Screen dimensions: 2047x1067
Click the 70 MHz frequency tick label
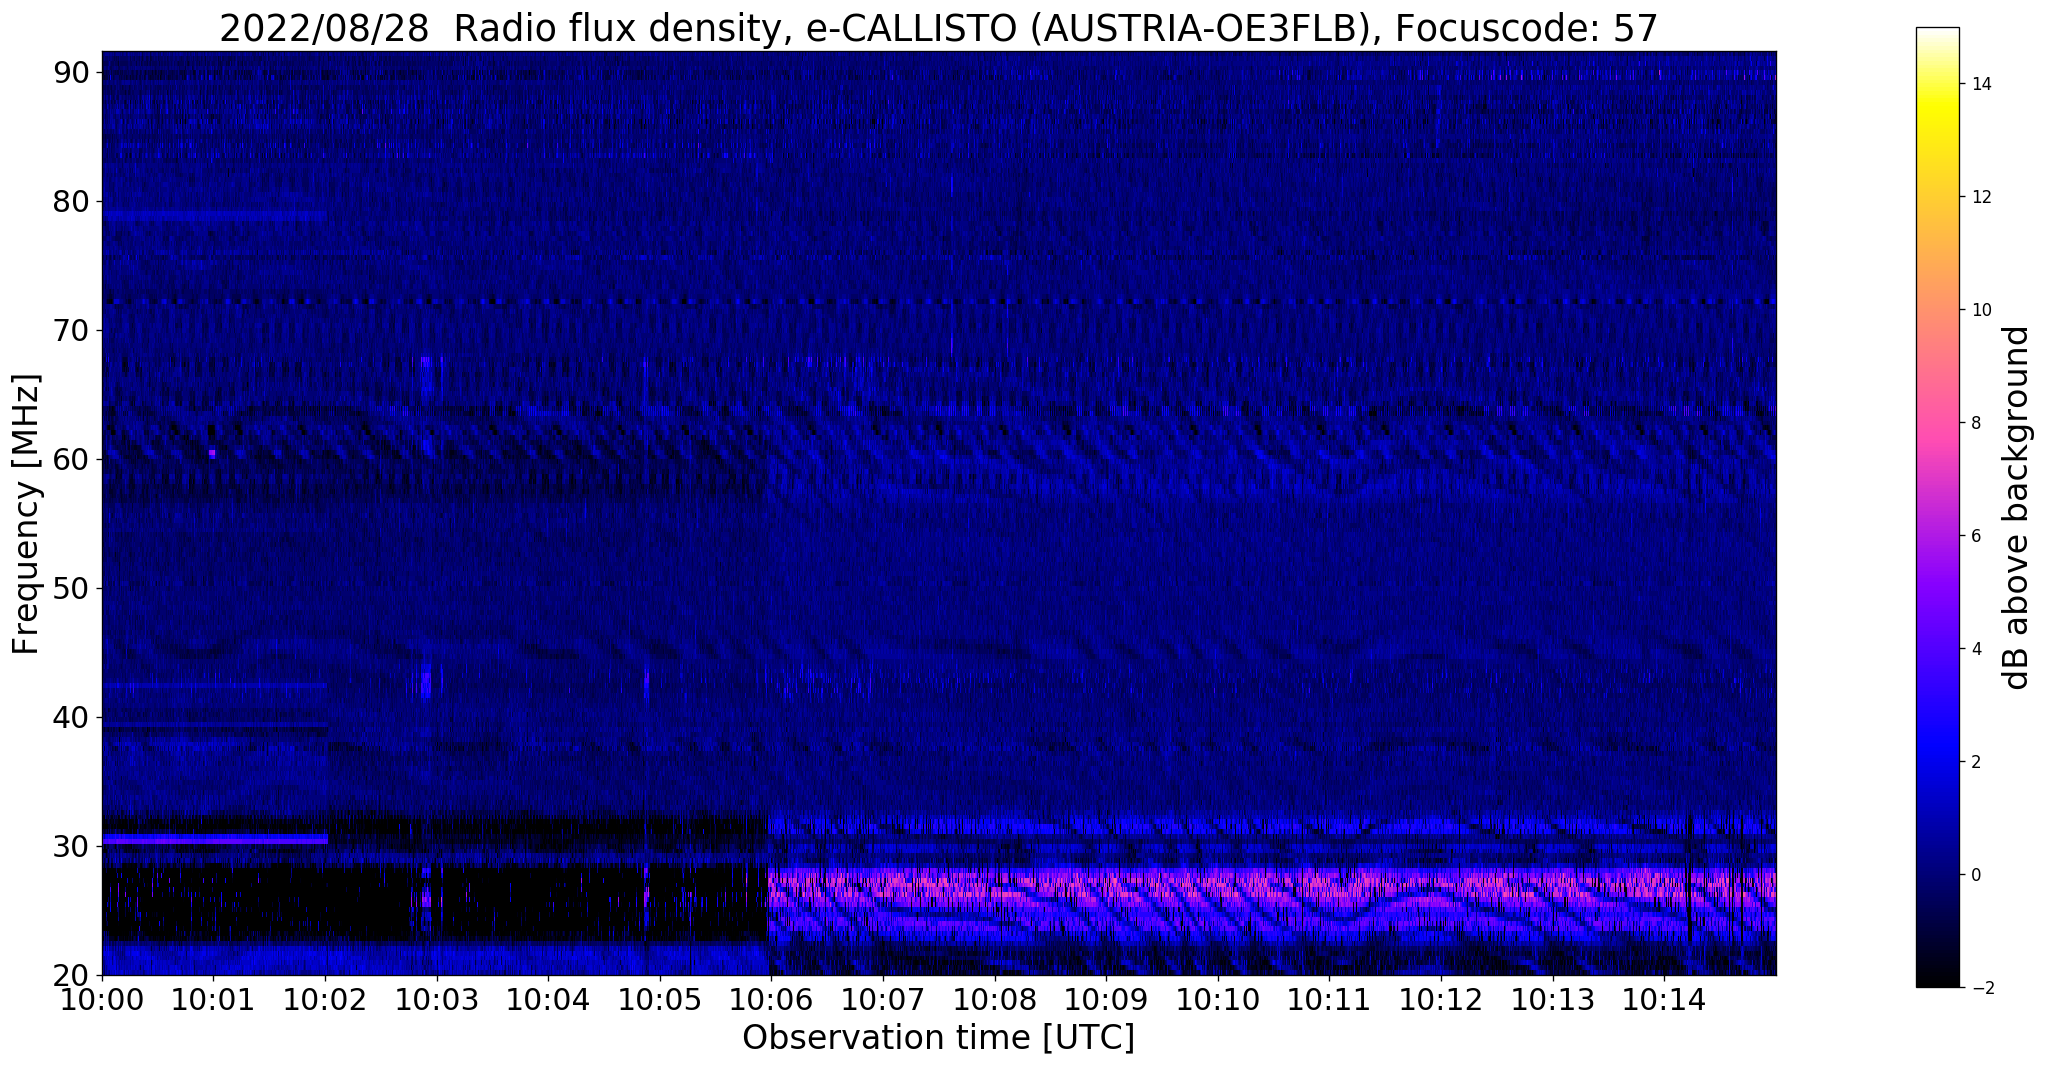71,330
